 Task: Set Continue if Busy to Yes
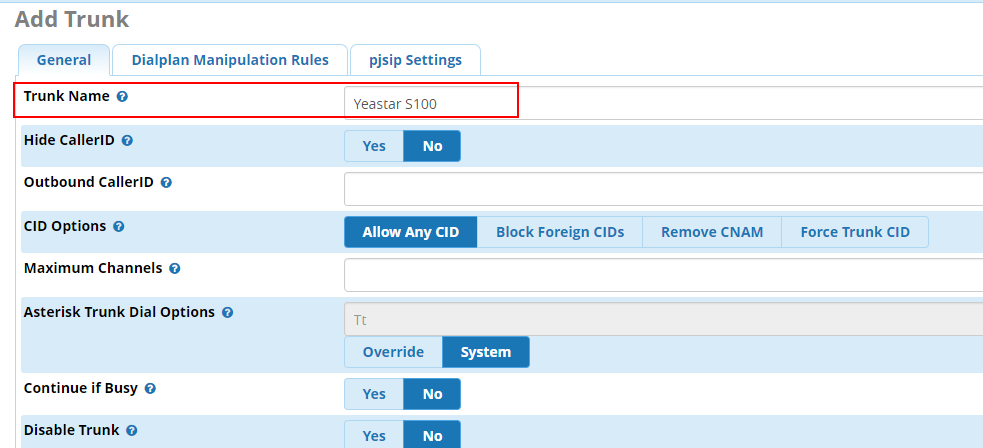pyautogui.click(x=374, y=394)
